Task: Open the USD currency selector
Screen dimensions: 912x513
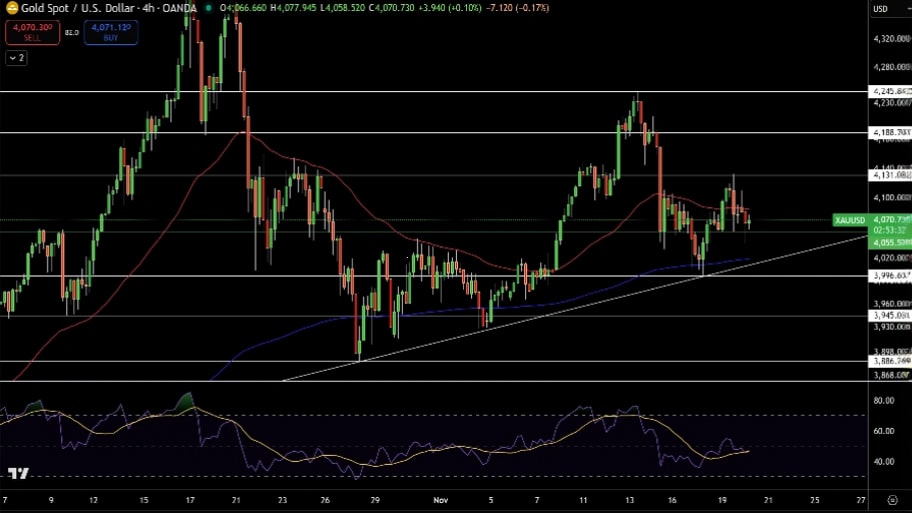Action: point(881,9)
